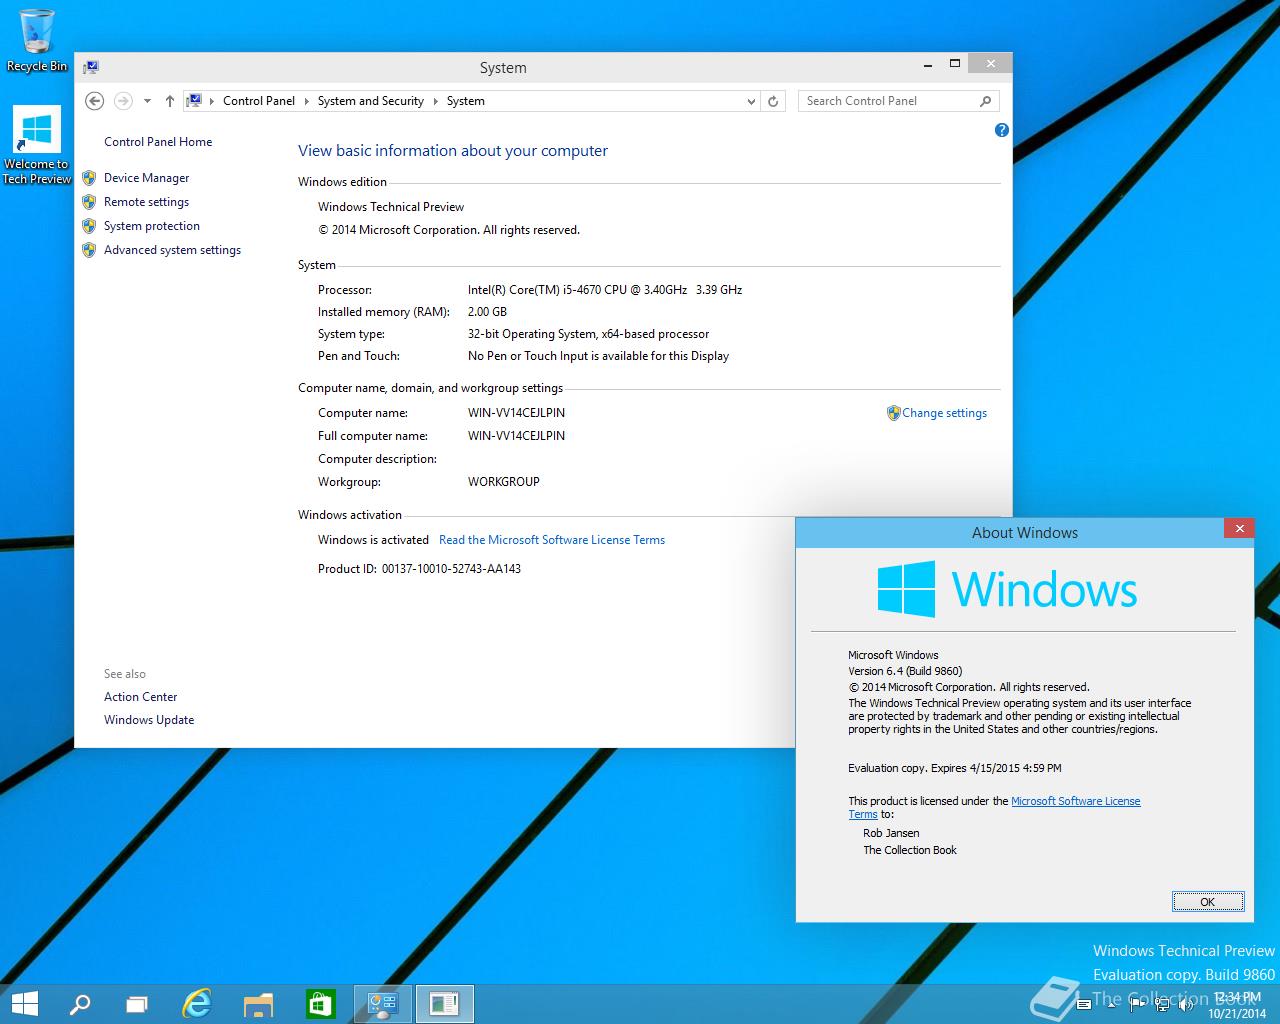Open Windows Update under See also
Image resolution: width=1280 pixels, height=1024 pixels.
[x=149, y=720]
